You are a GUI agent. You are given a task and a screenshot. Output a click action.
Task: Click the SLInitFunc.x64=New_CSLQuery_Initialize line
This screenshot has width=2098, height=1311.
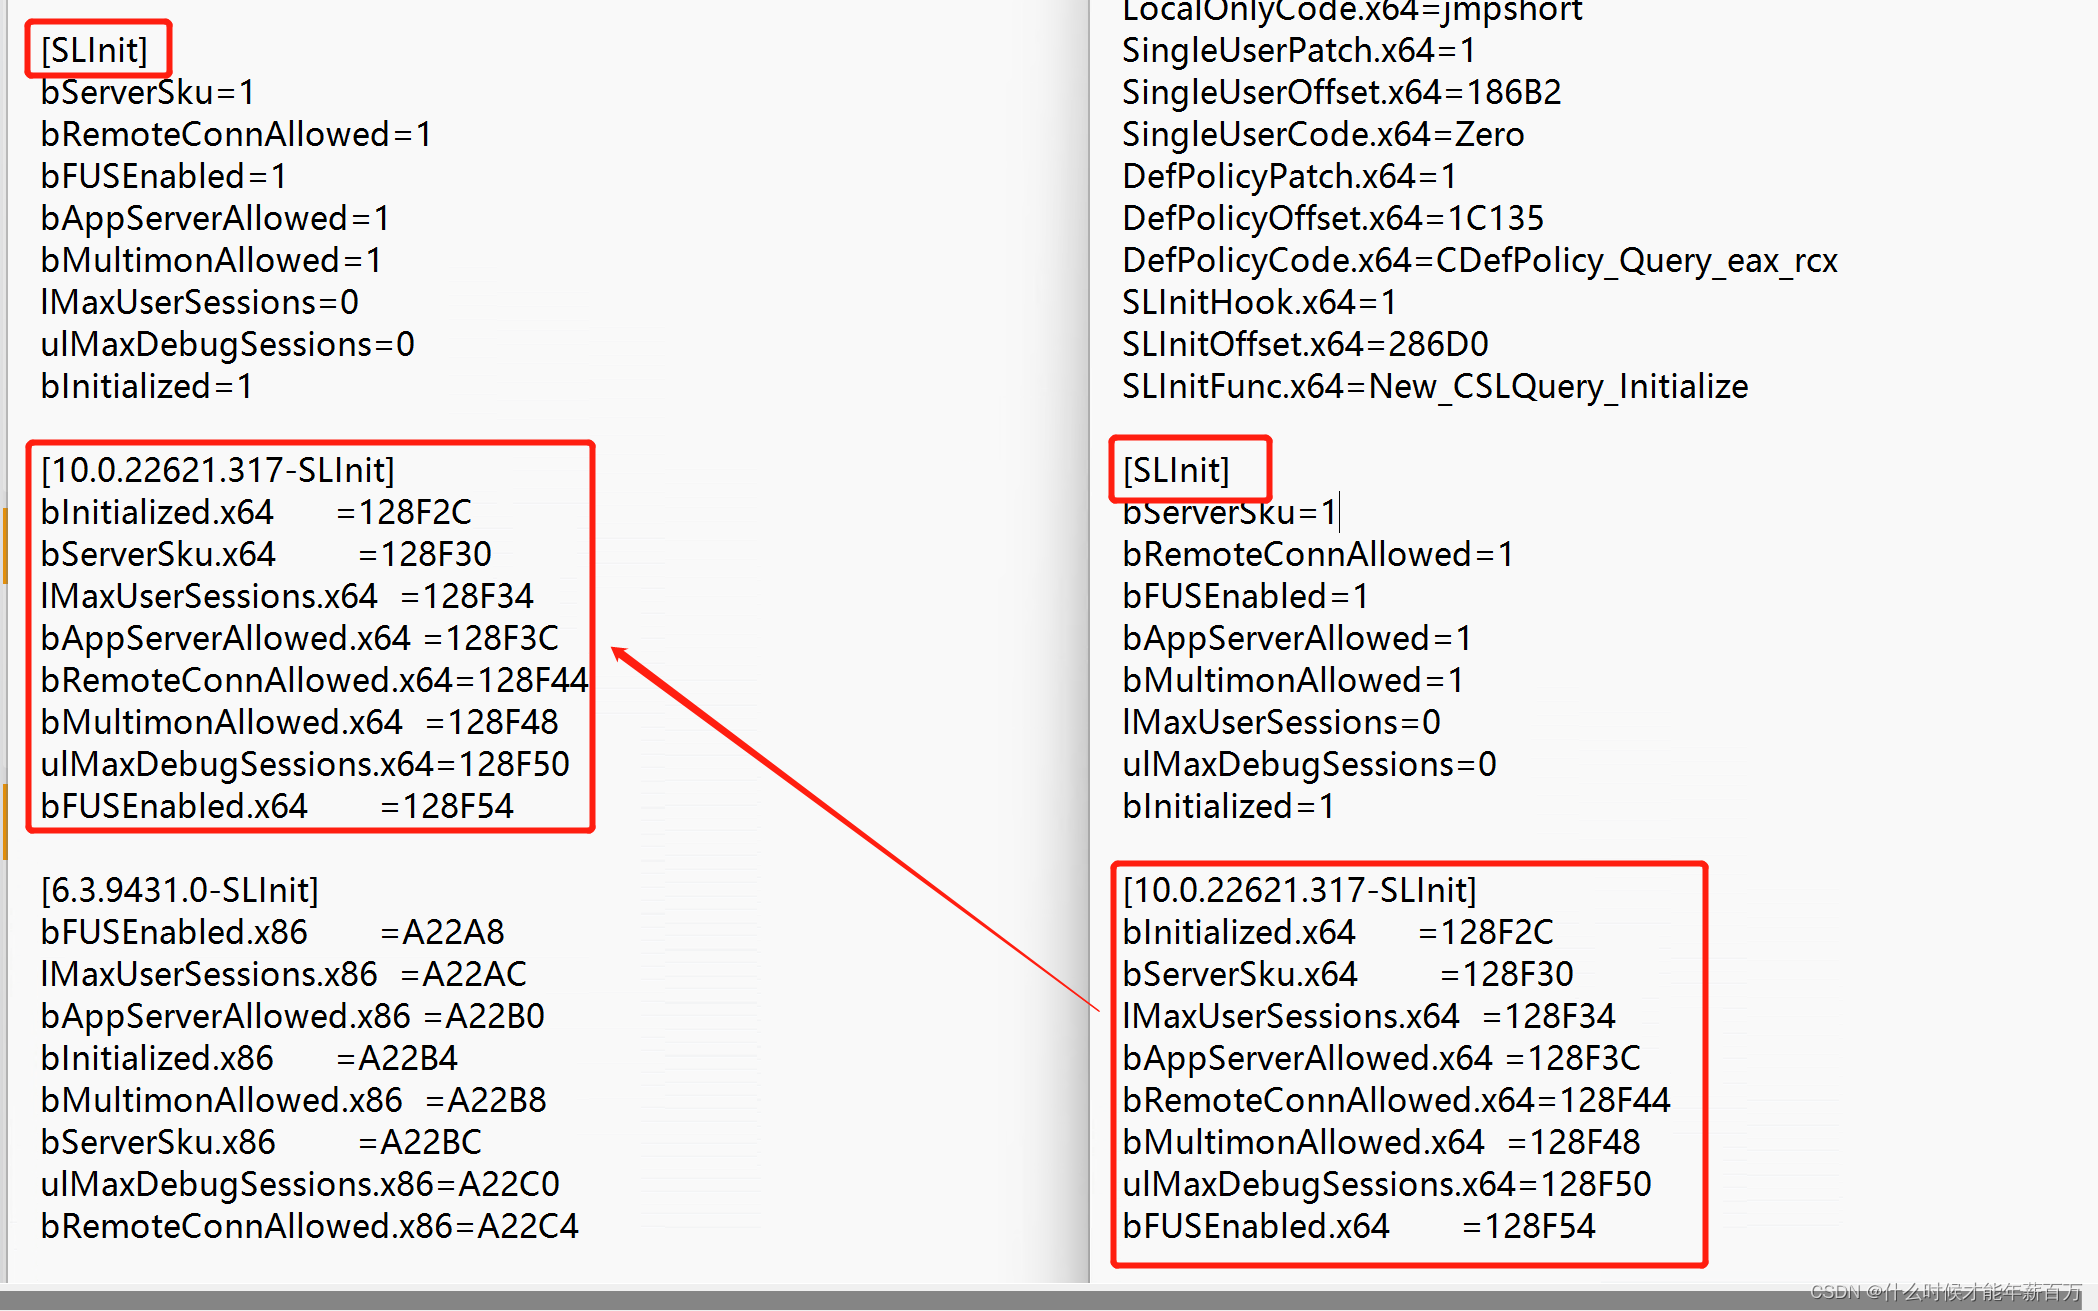[1434, 386]
